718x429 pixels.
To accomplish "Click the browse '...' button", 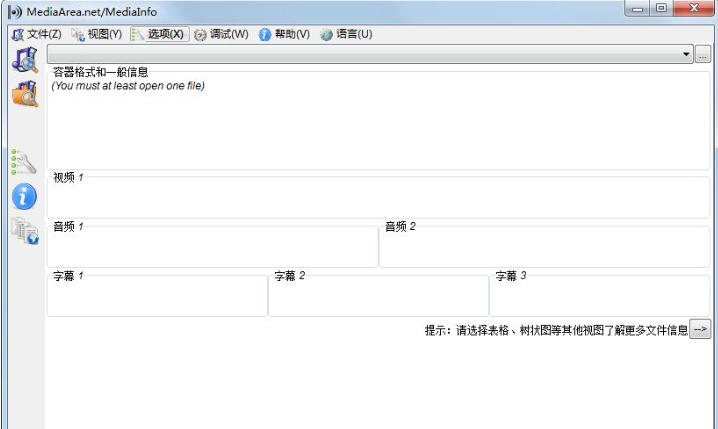I will point(702,54).
